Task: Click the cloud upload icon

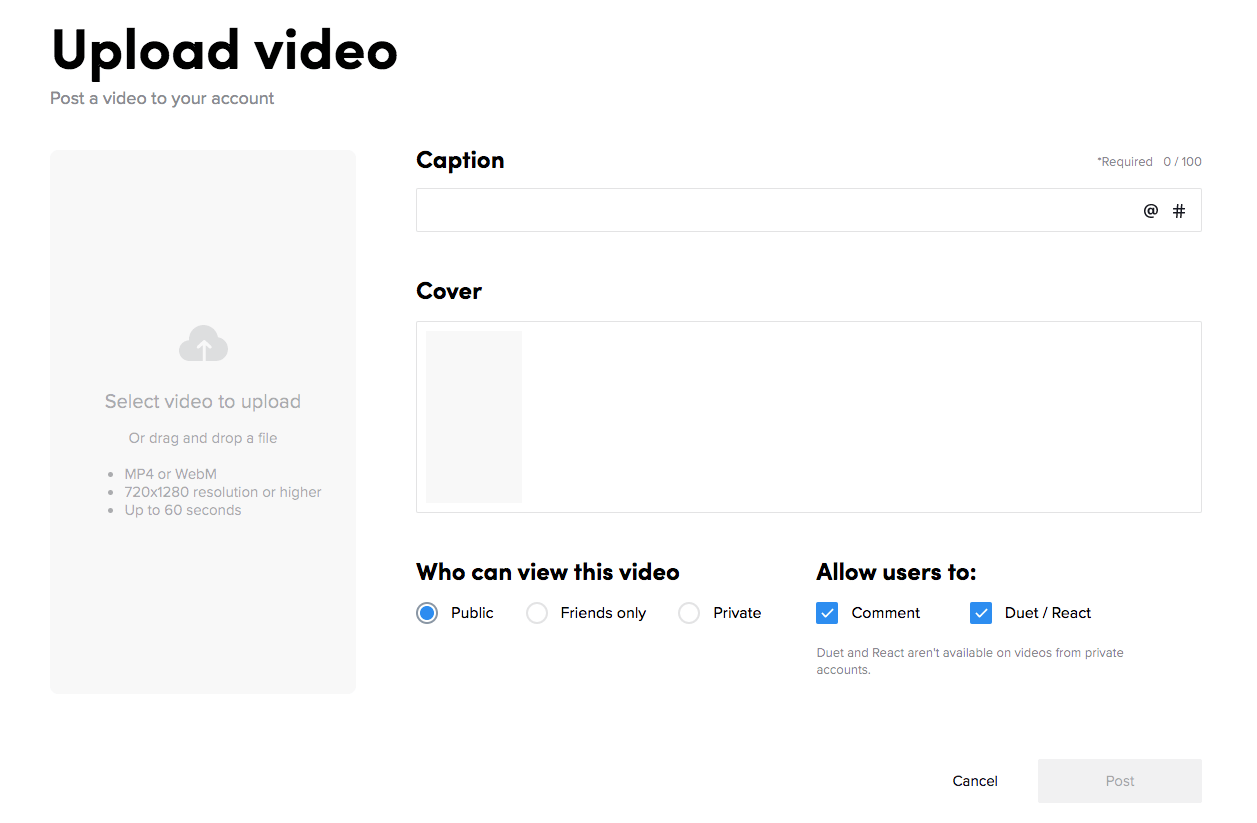Action: click(203, 344)
